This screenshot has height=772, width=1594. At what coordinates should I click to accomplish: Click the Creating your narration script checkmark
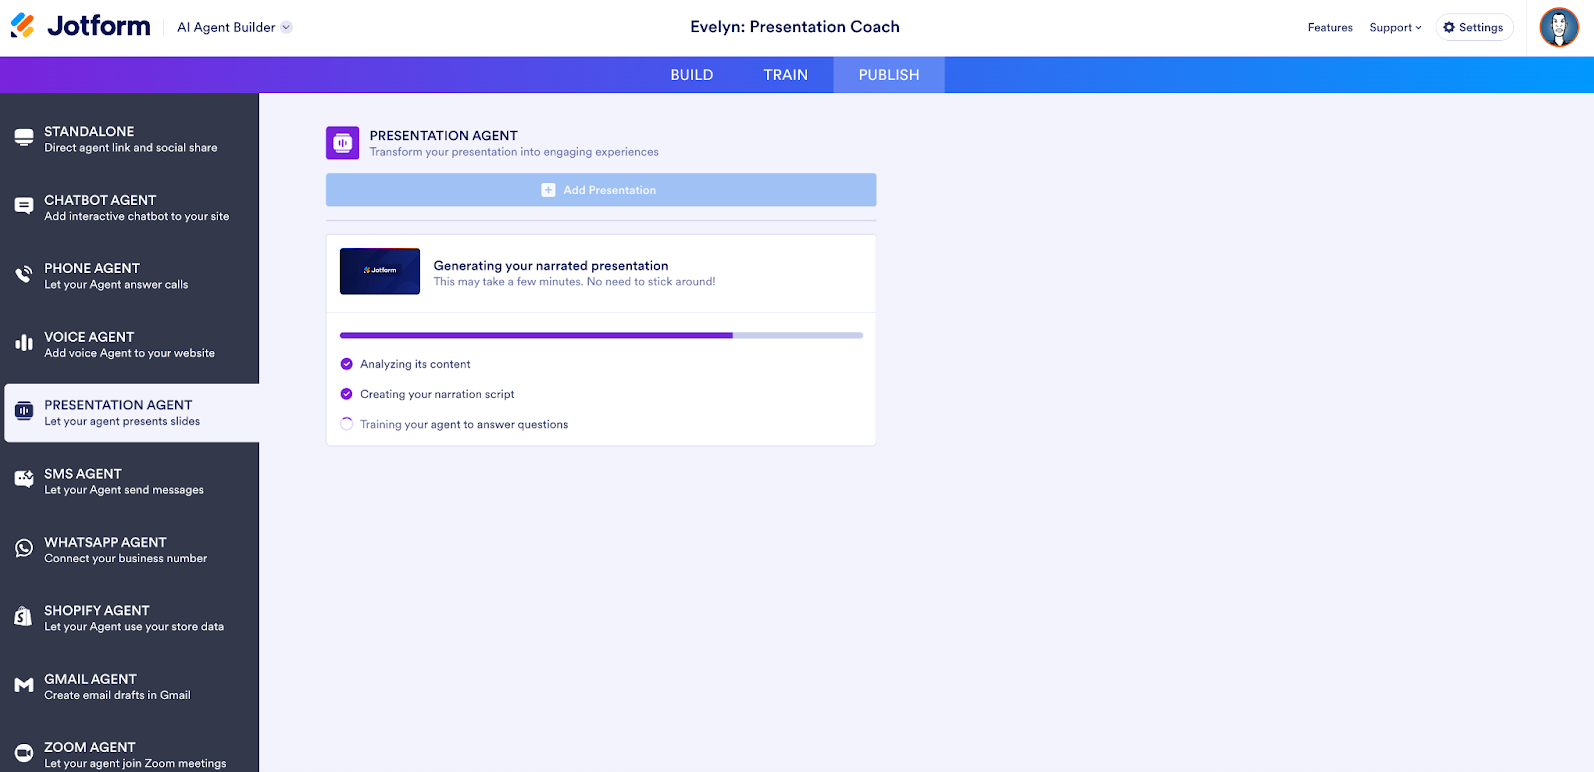pyautogui.click(x=347, y=394)
